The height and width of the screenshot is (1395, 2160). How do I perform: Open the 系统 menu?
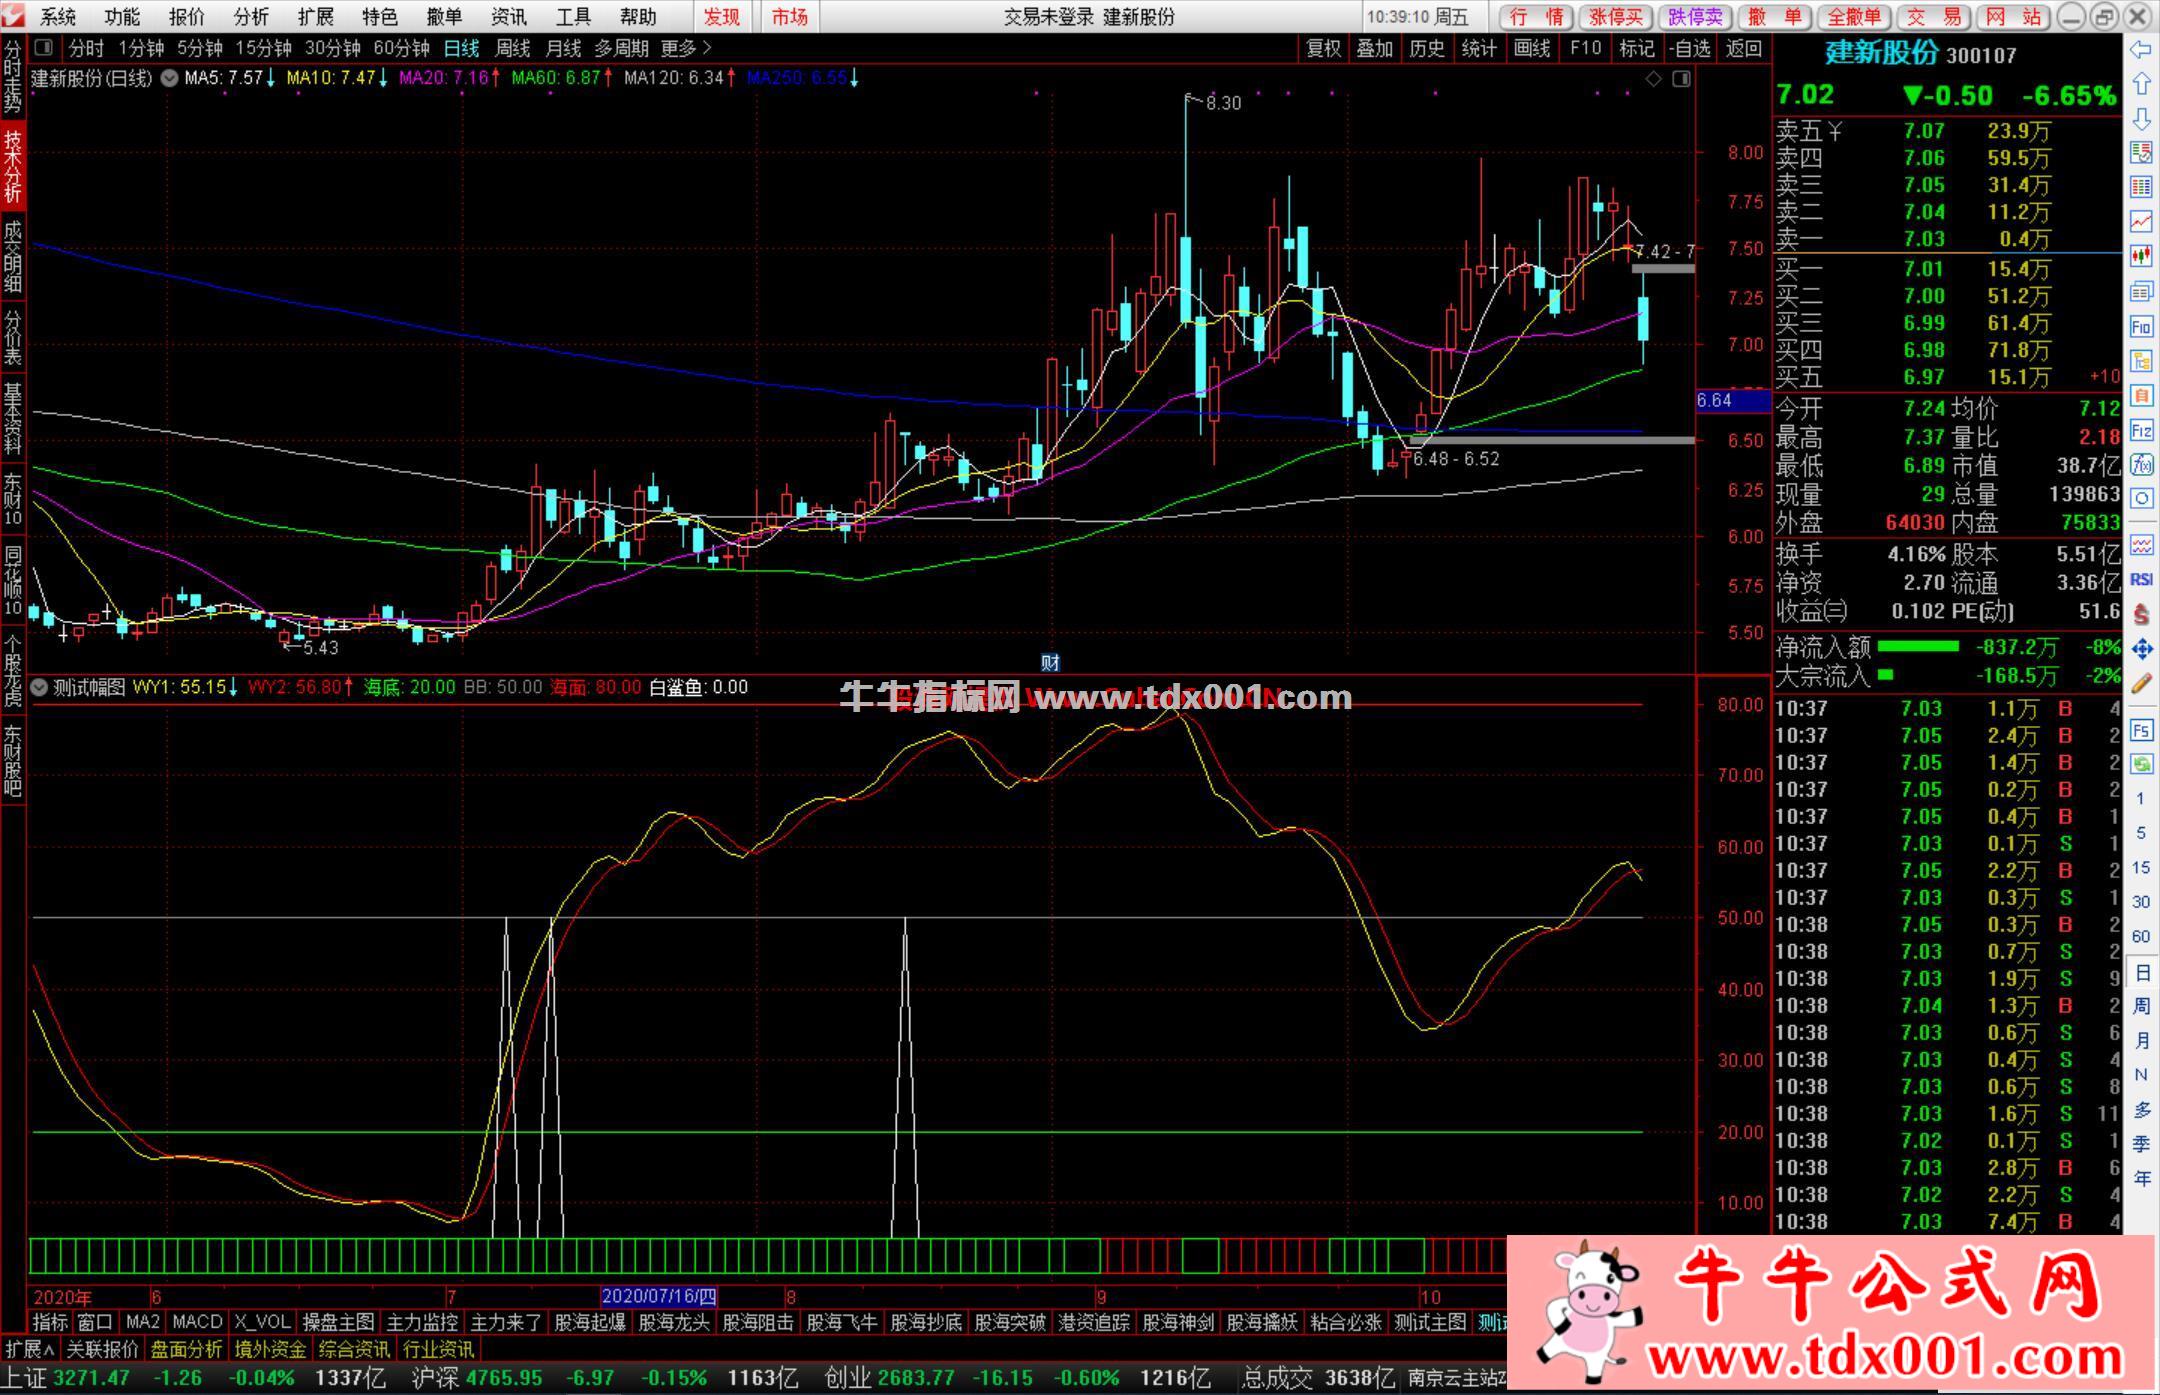click(x=58, y=17)
